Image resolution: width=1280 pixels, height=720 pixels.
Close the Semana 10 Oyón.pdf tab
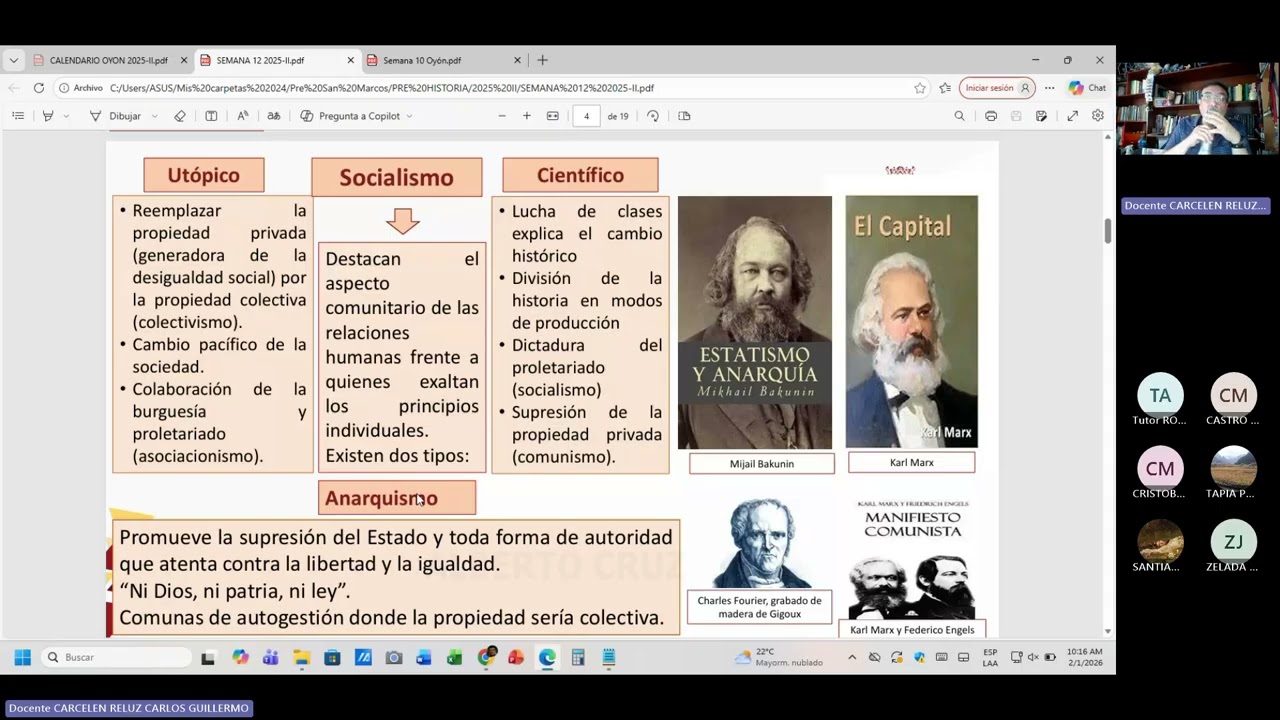tap(518, 60)
